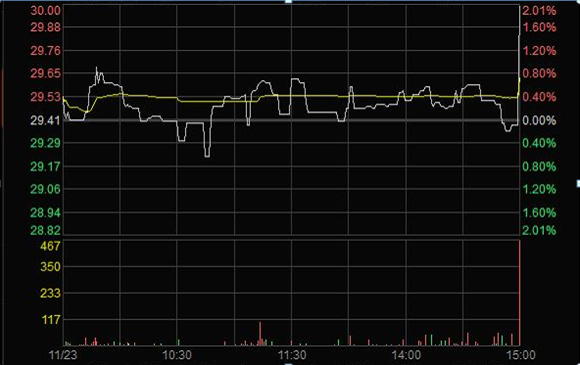Click the red 2.01% top percentage label
Image resolution: width=580 pixels, height=365 pixels.
click(x=539, y=10)
